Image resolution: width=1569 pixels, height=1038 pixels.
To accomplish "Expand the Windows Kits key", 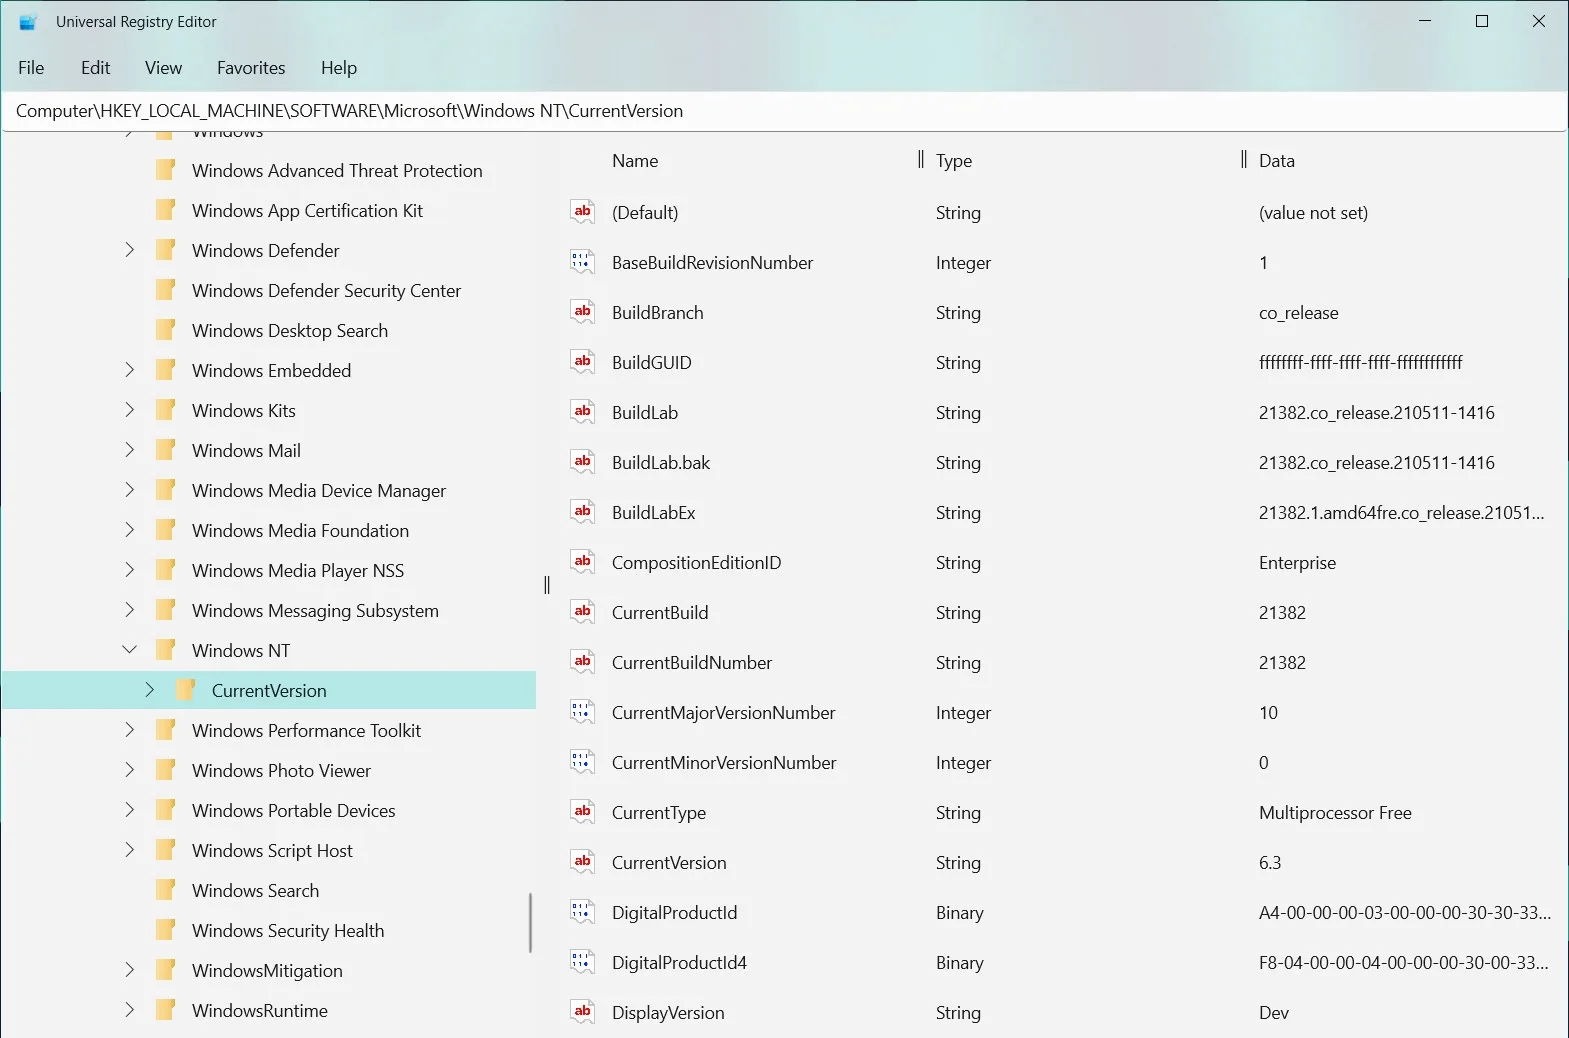I will pyautogui.click(x=129, y=410).
